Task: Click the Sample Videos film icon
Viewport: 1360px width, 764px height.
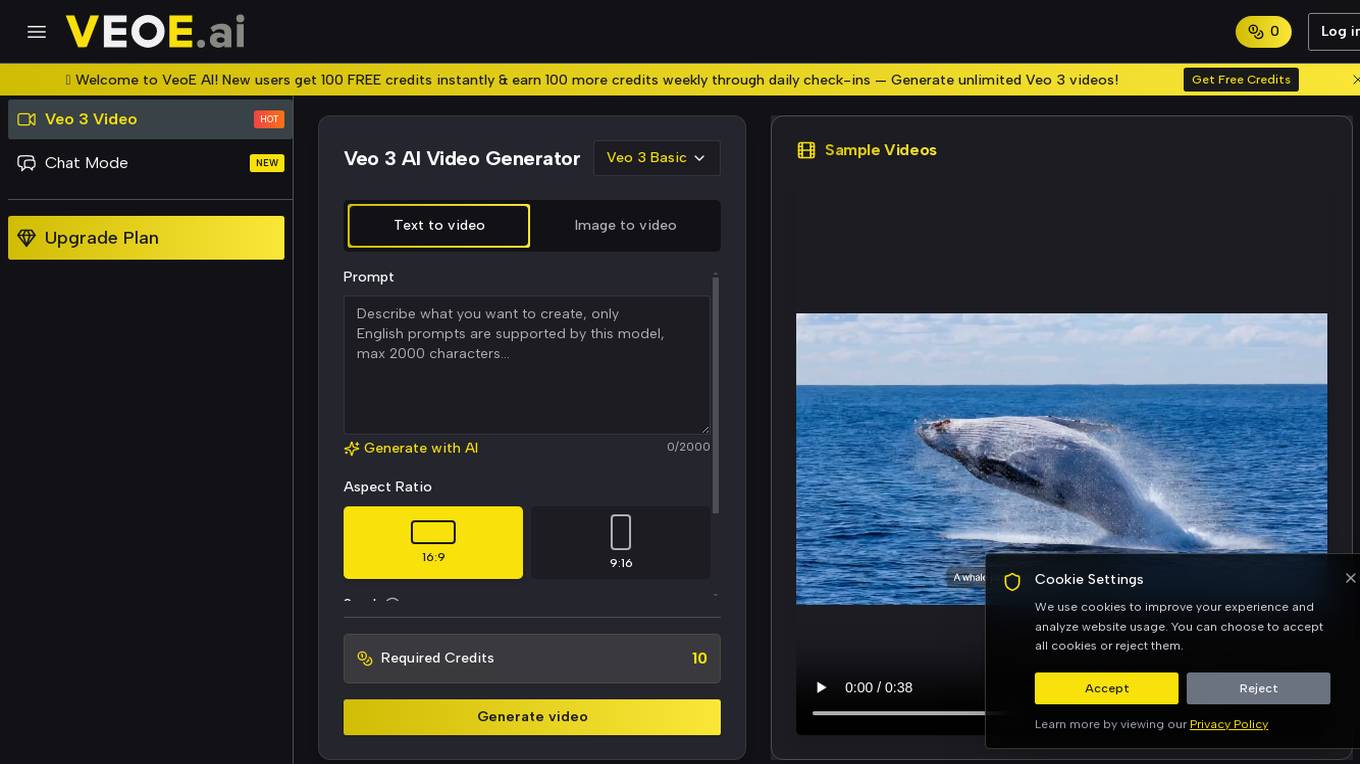Action: tap(806, 150)
